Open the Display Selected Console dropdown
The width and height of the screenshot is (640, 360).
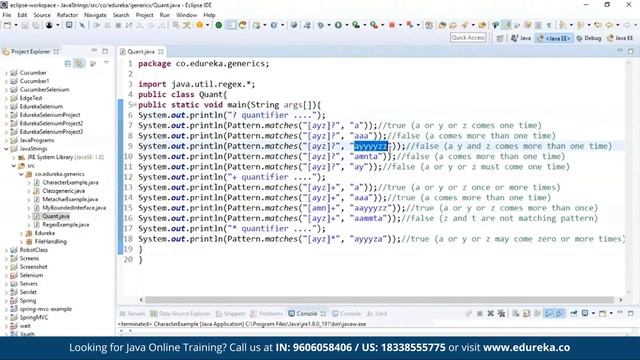click(x=593, y=313)
